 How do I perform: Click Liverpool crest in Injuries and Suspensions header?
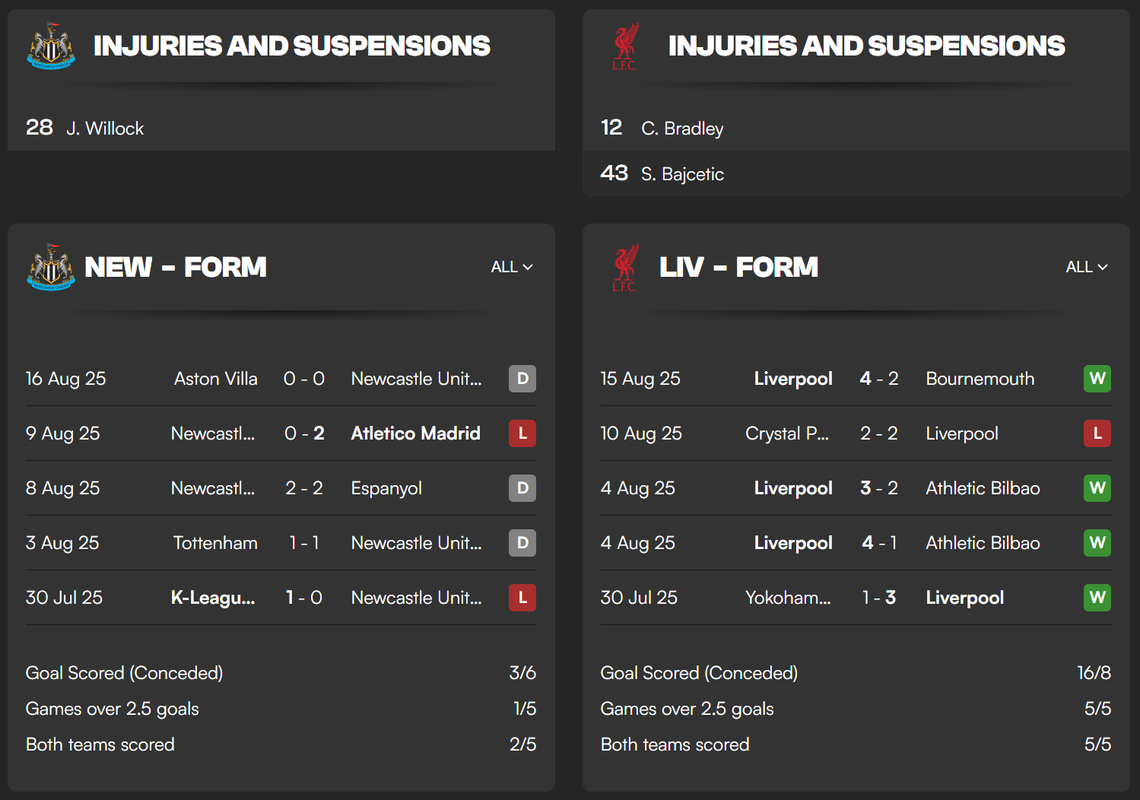click(x=625, y=46)
